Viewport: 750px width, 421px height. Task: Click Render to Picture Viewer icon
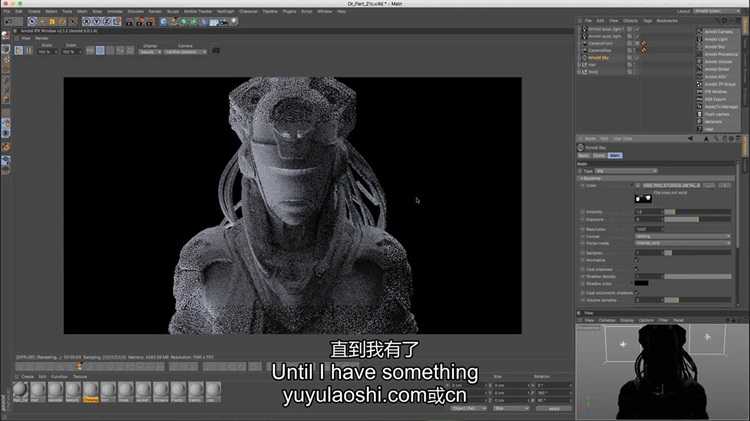click(x=140, y=22)
